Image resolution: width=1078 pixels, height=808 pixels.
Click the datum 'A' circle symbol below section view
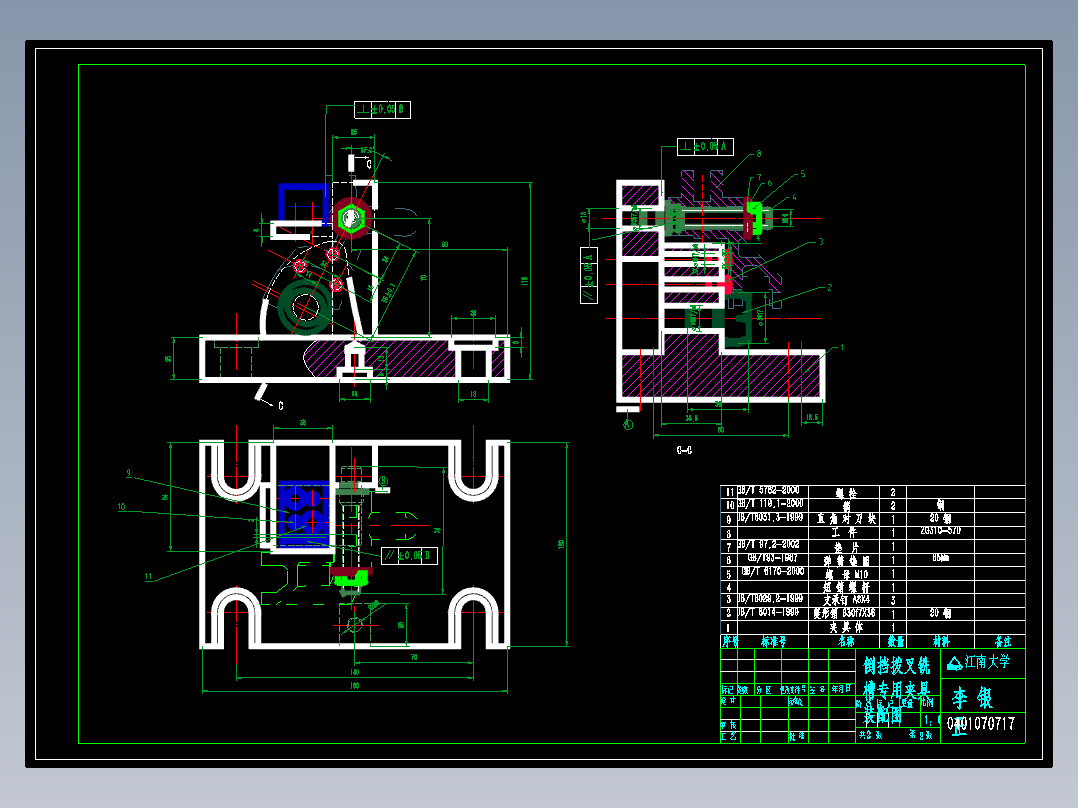(628, 424)
